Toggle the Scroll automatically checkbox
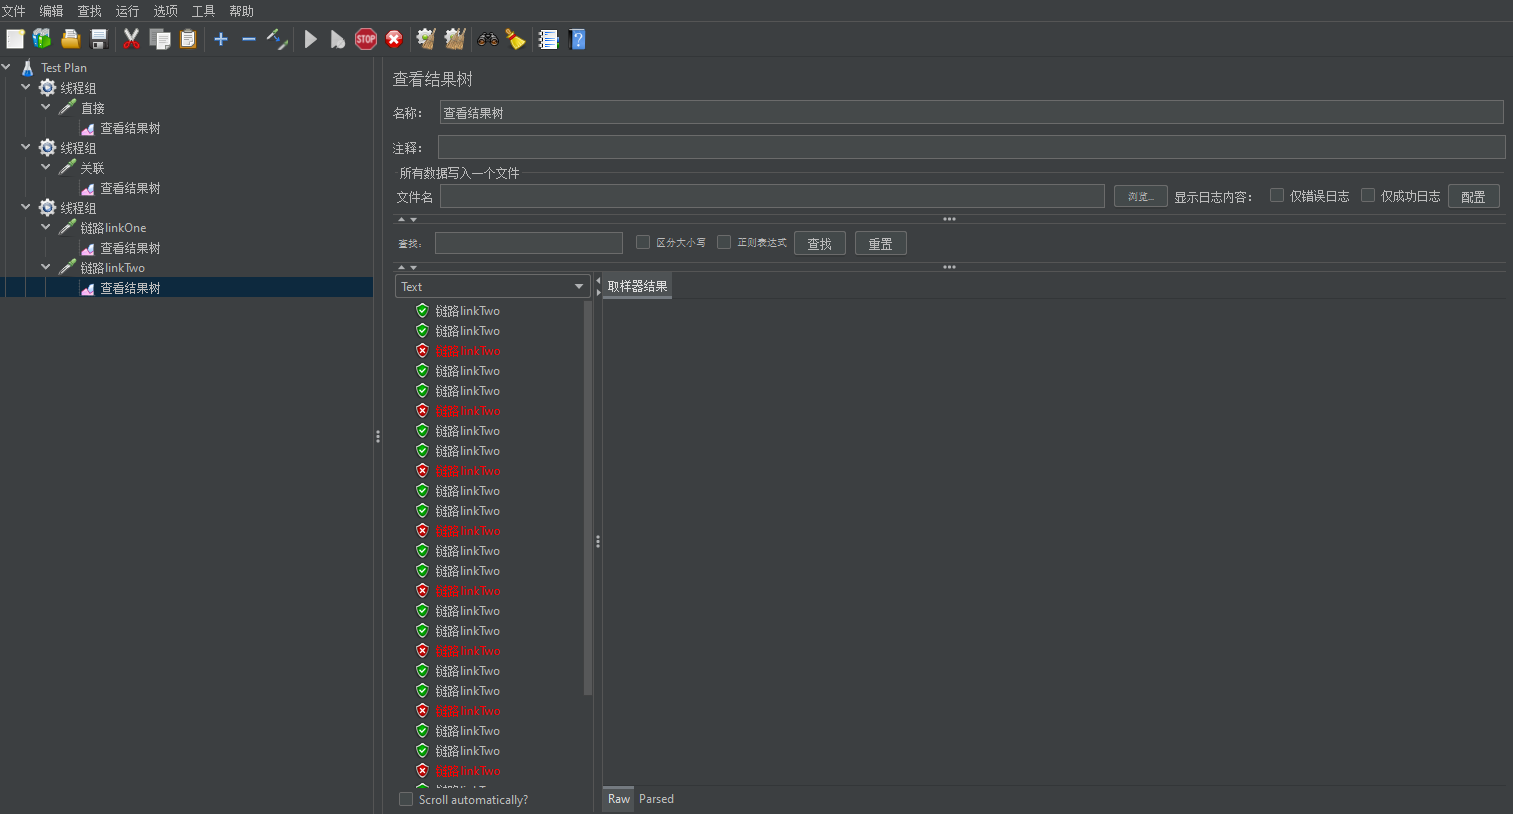The image size is (1513, 814). (x=406, y=799)
